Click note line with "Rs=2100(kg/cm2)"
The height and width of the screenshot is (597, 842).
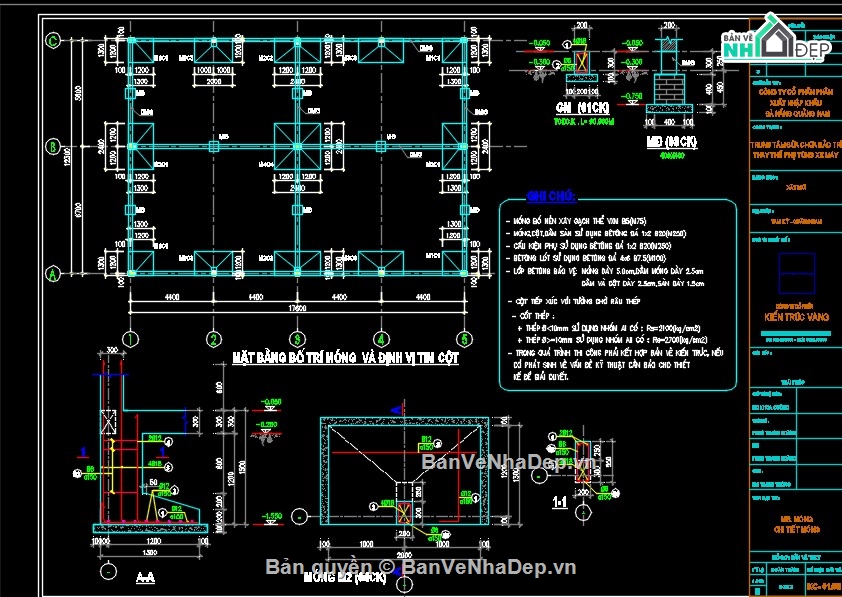[x=608, y=328]
